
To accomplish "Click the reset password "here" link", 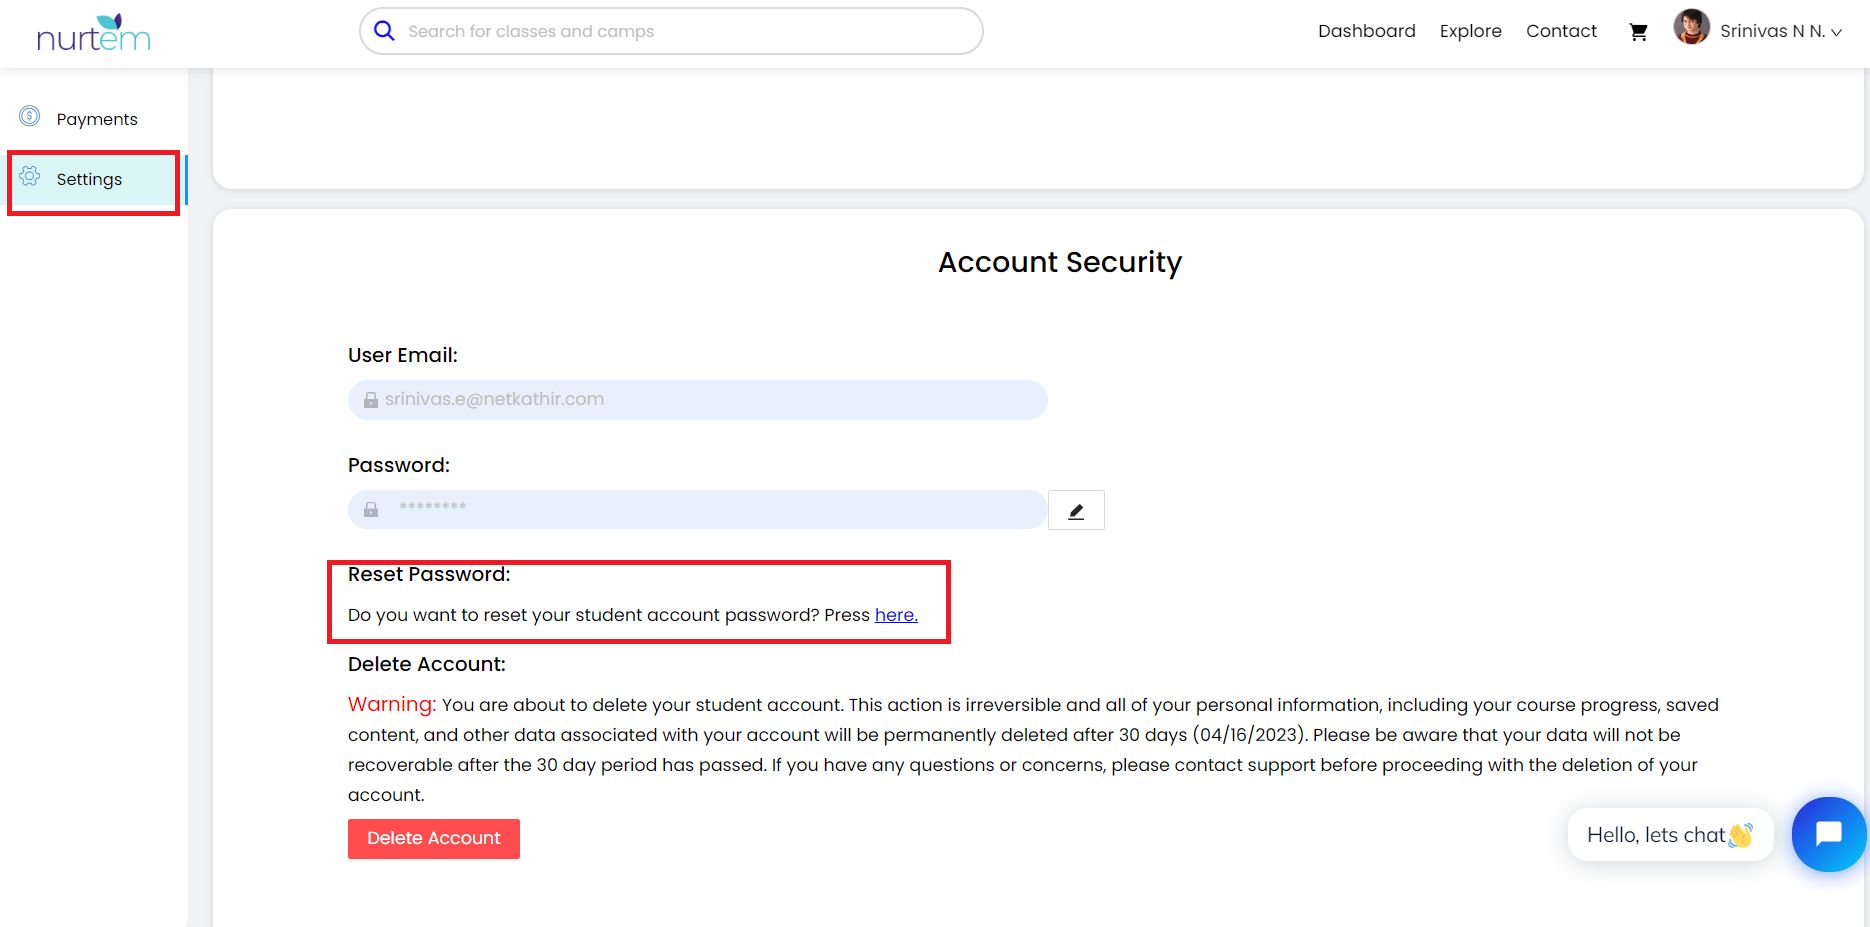I will [x=896, y=615].
